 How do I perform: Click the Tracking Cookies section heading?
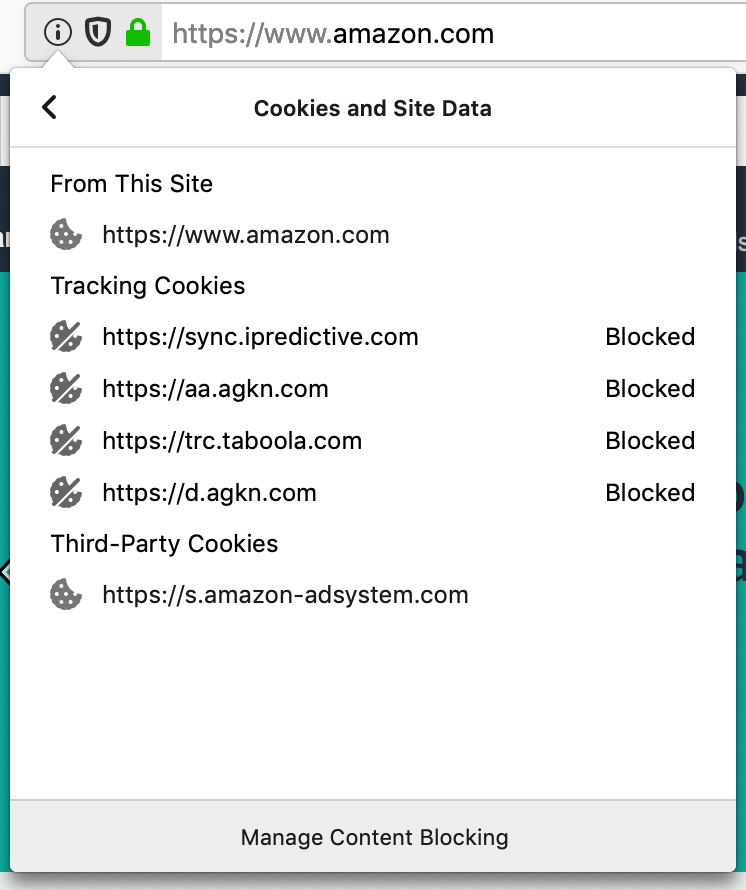coord(148,286)
